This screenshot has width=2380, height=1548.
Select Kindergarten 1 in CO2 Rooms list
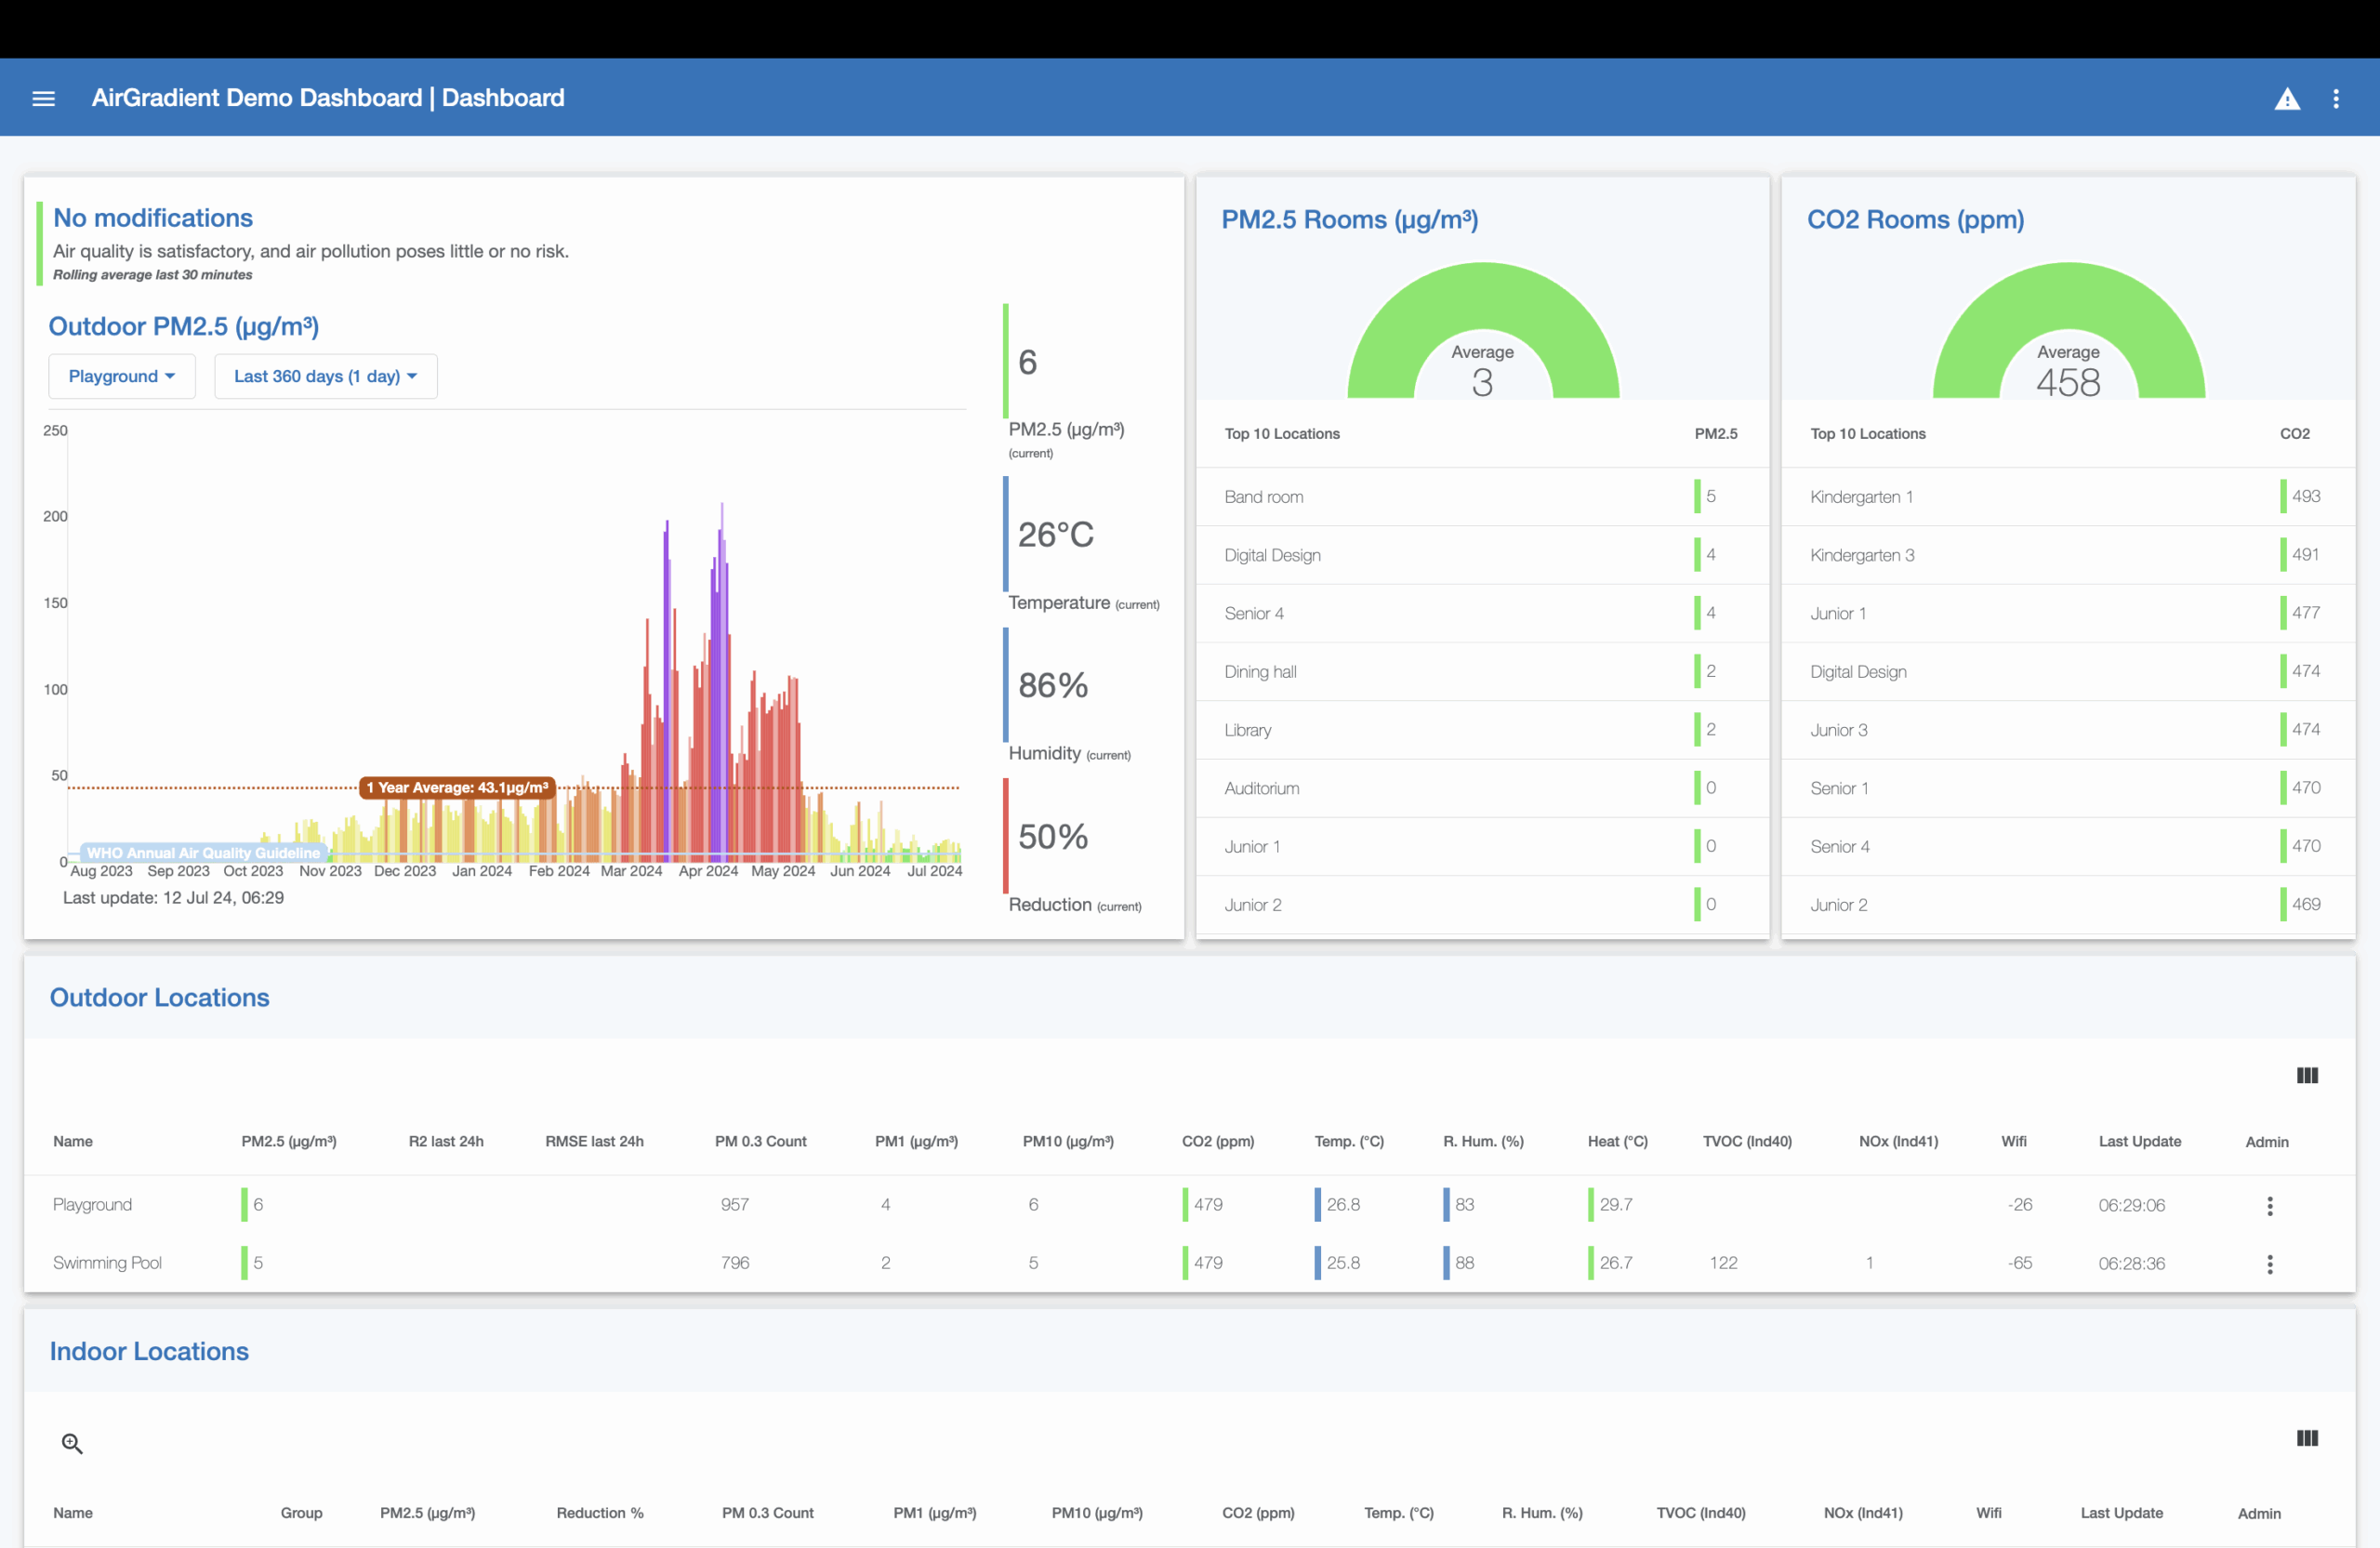(x=1861, y=497)
